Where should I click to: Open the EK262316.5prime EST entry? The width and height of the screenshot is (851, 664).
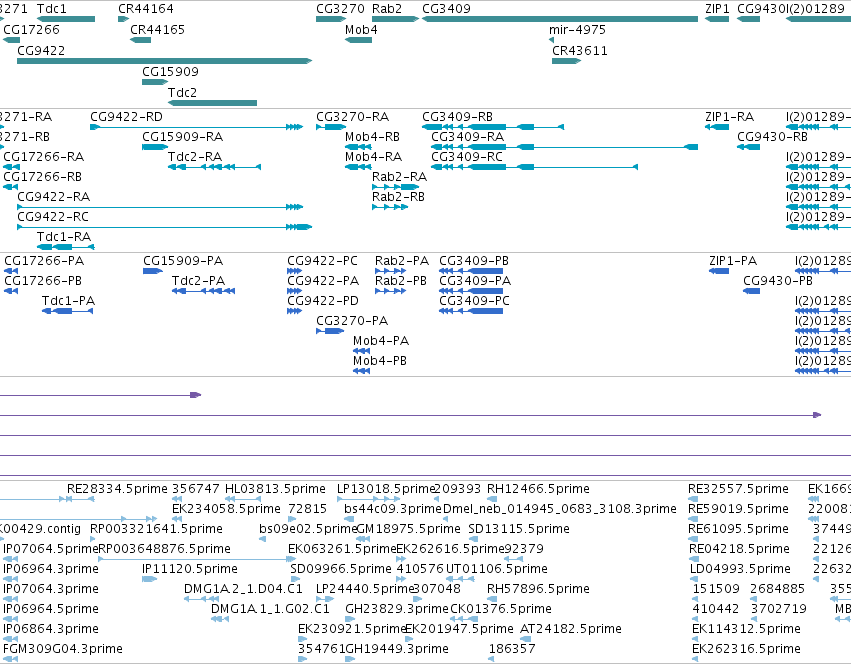point(746,649)
